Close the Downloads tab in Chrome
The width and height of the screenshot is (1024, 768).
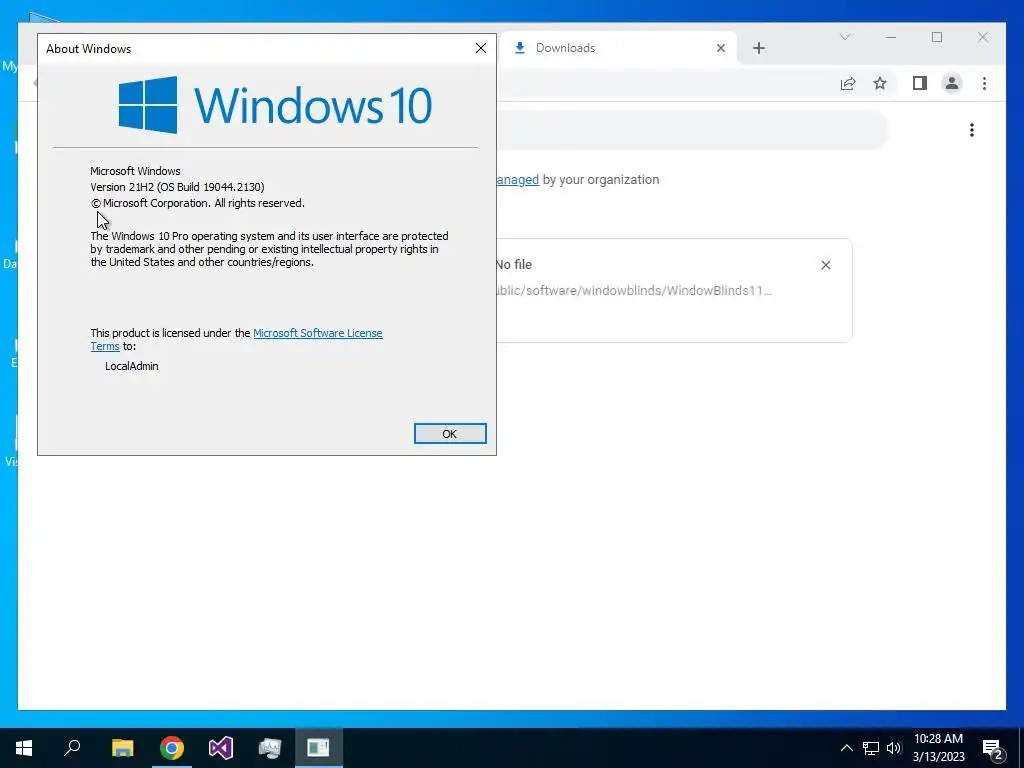[720, 48]
